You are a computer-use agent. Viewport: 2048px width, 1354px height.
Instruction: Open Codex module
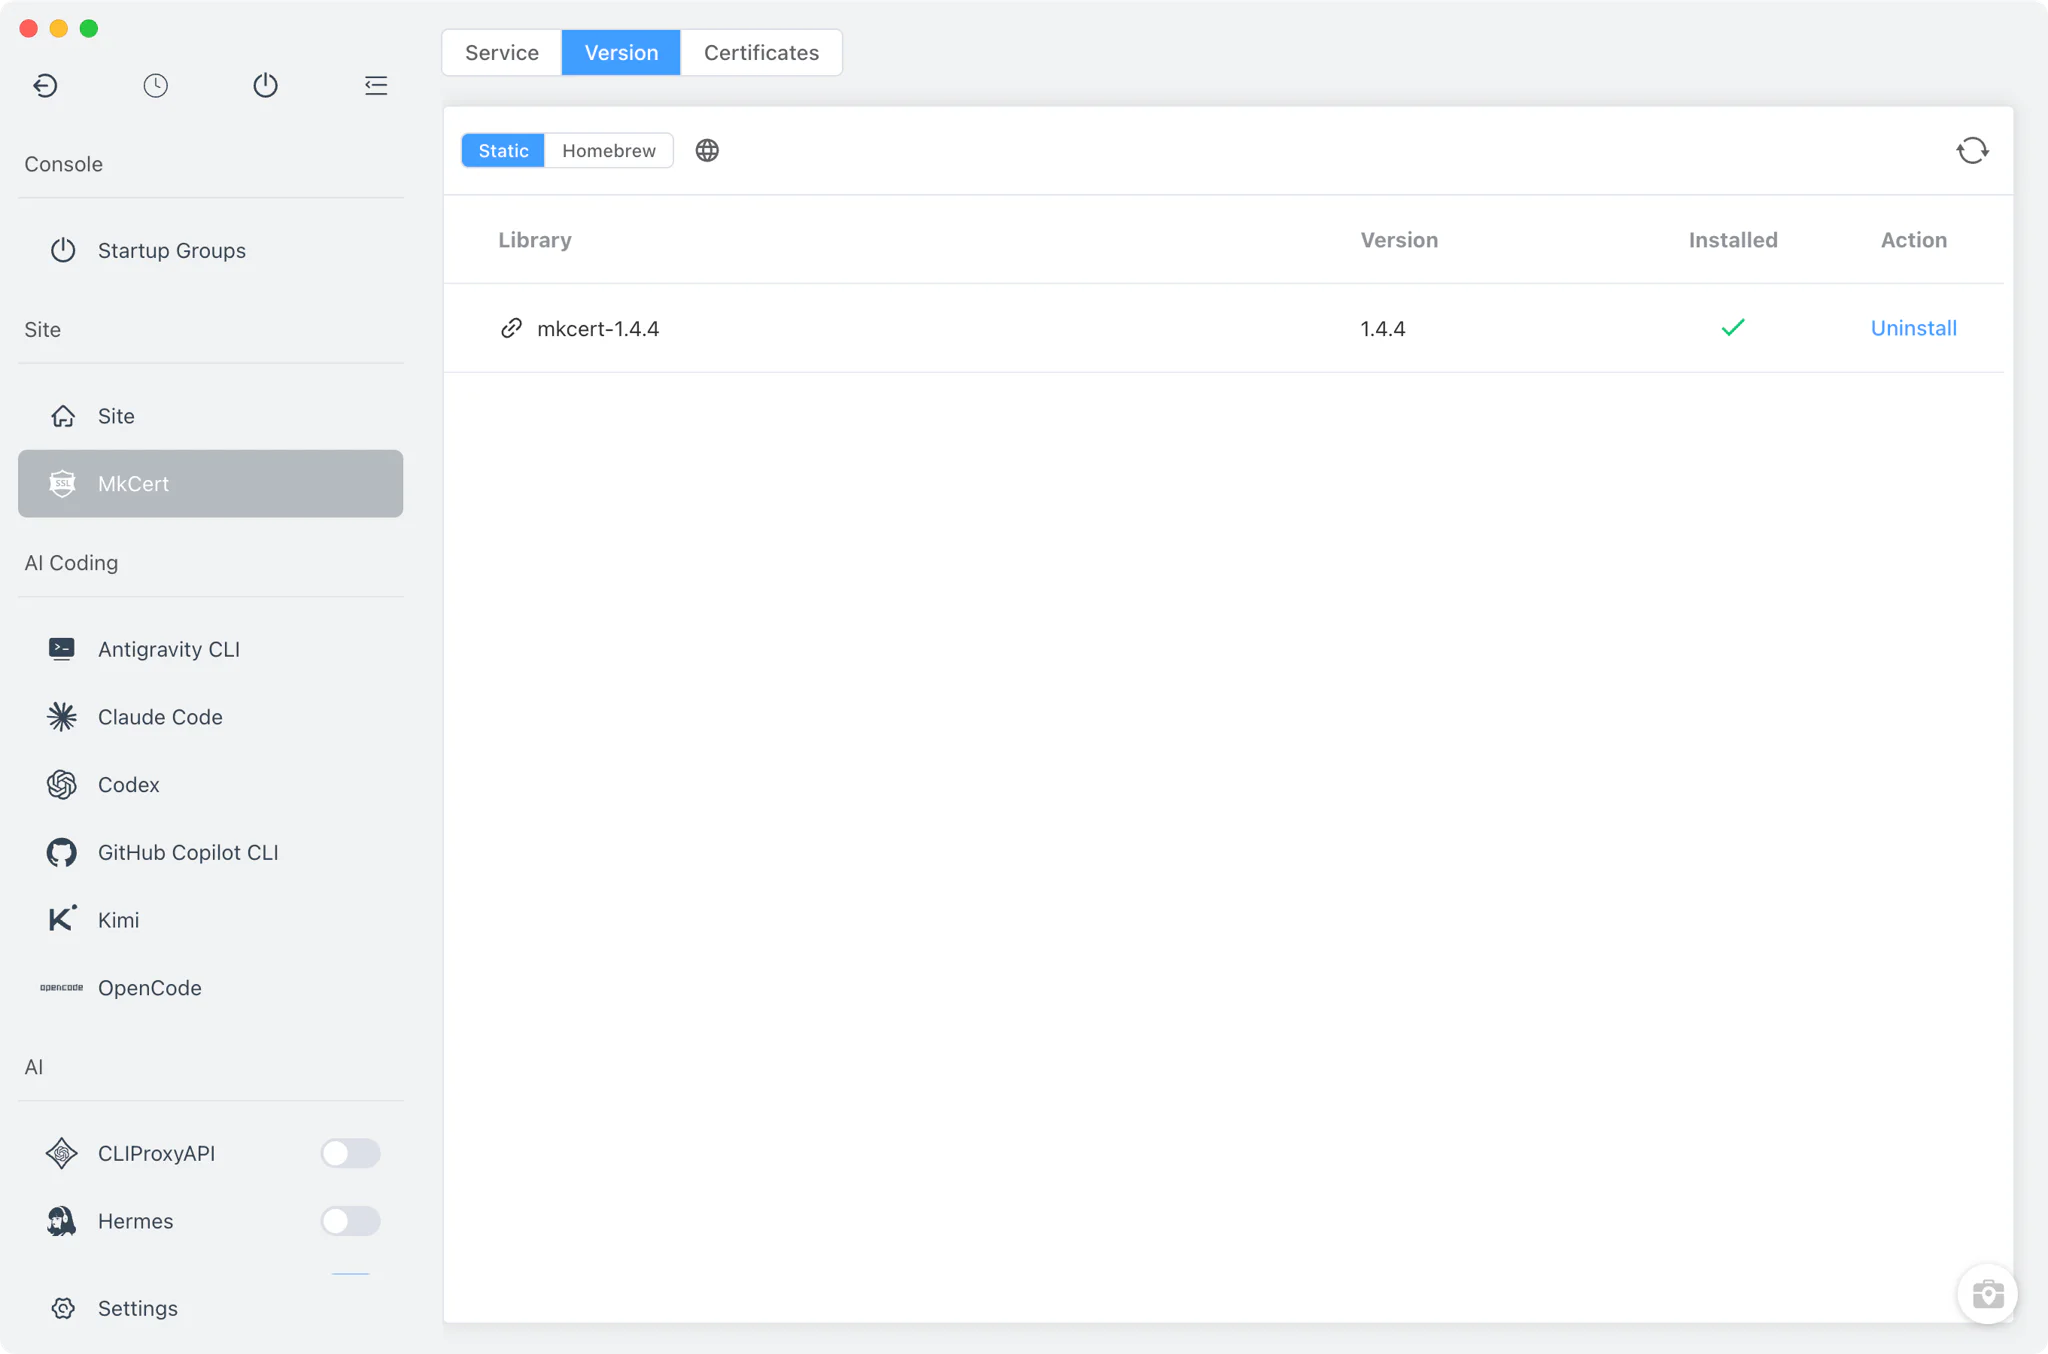coord(210,785)
